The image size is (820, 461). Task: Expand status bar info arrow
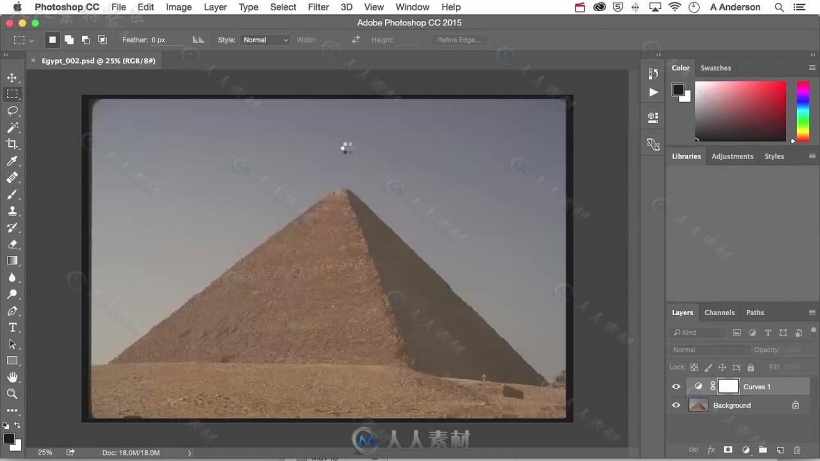[x=189, y=453]
